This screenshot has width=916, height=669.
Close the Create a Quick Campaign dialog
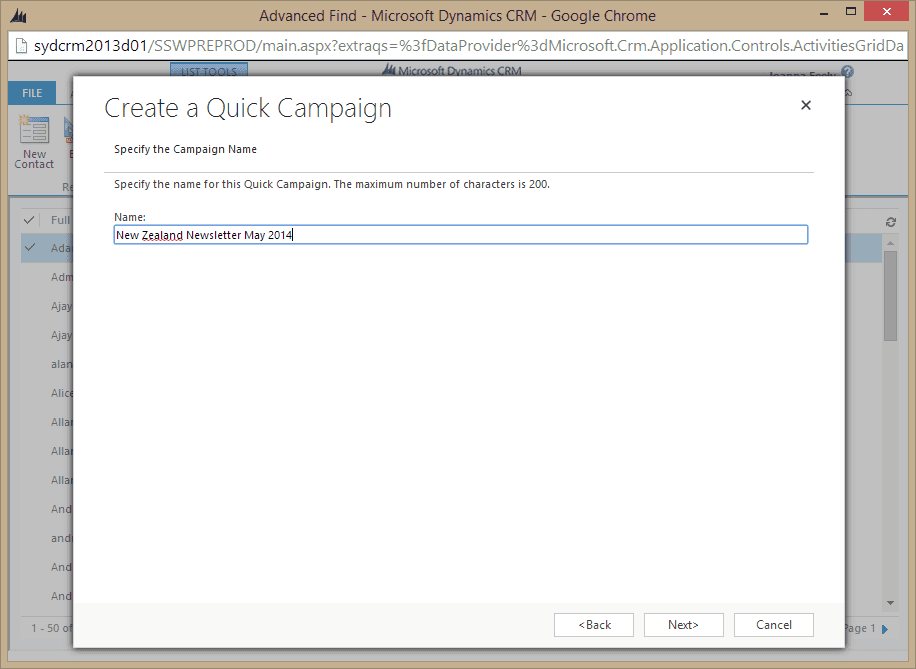click(x=806, y=105)
